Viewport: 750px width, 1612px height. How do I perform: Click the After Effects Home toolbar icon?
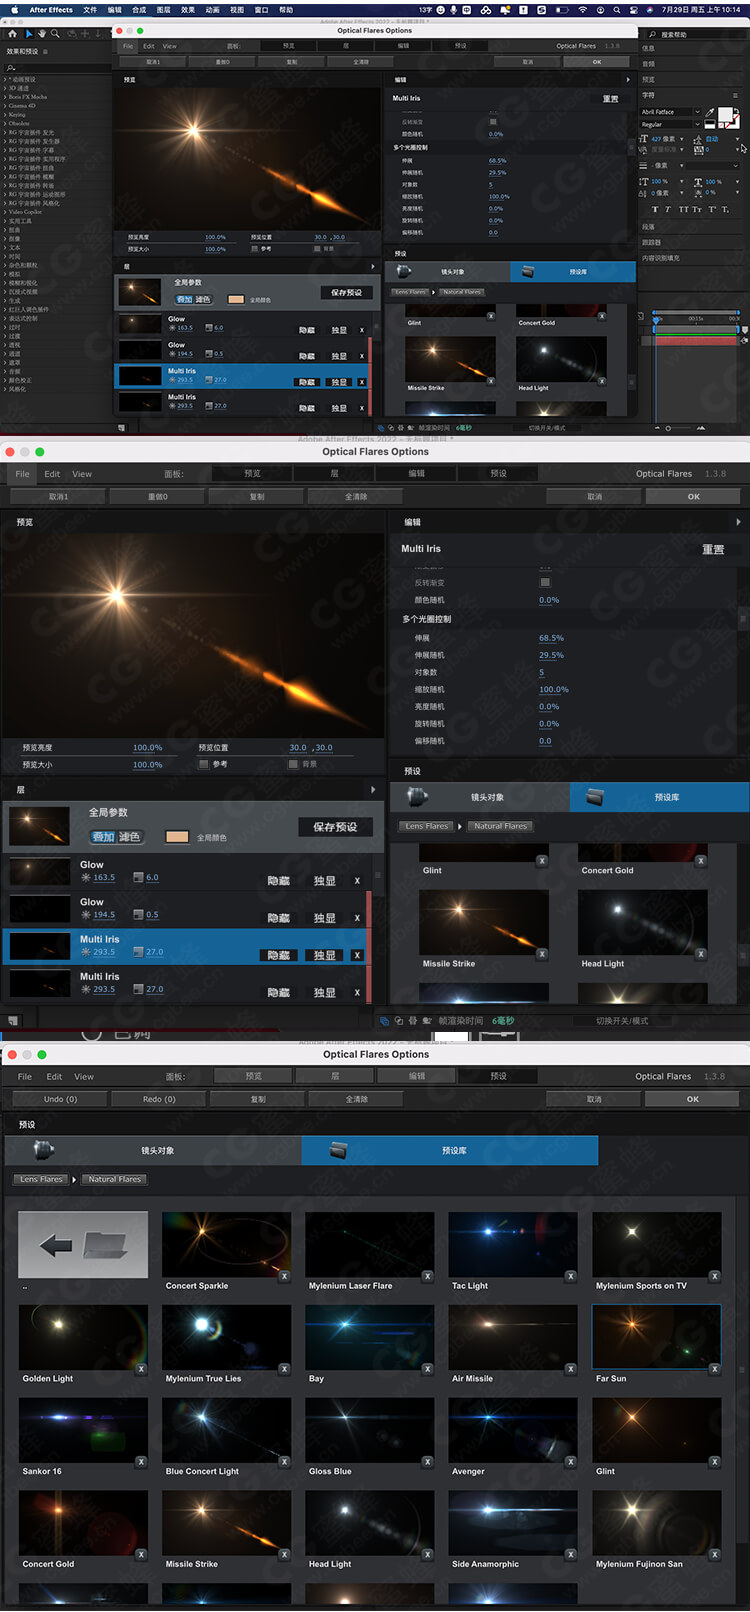(x=13, y=34)
